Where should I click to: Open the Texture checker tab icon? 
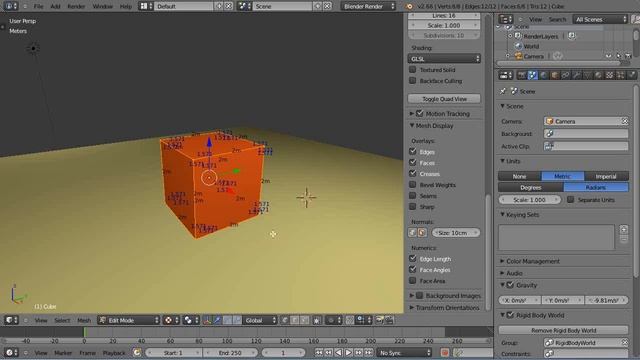pyautogui.click(x=609, y=75)
